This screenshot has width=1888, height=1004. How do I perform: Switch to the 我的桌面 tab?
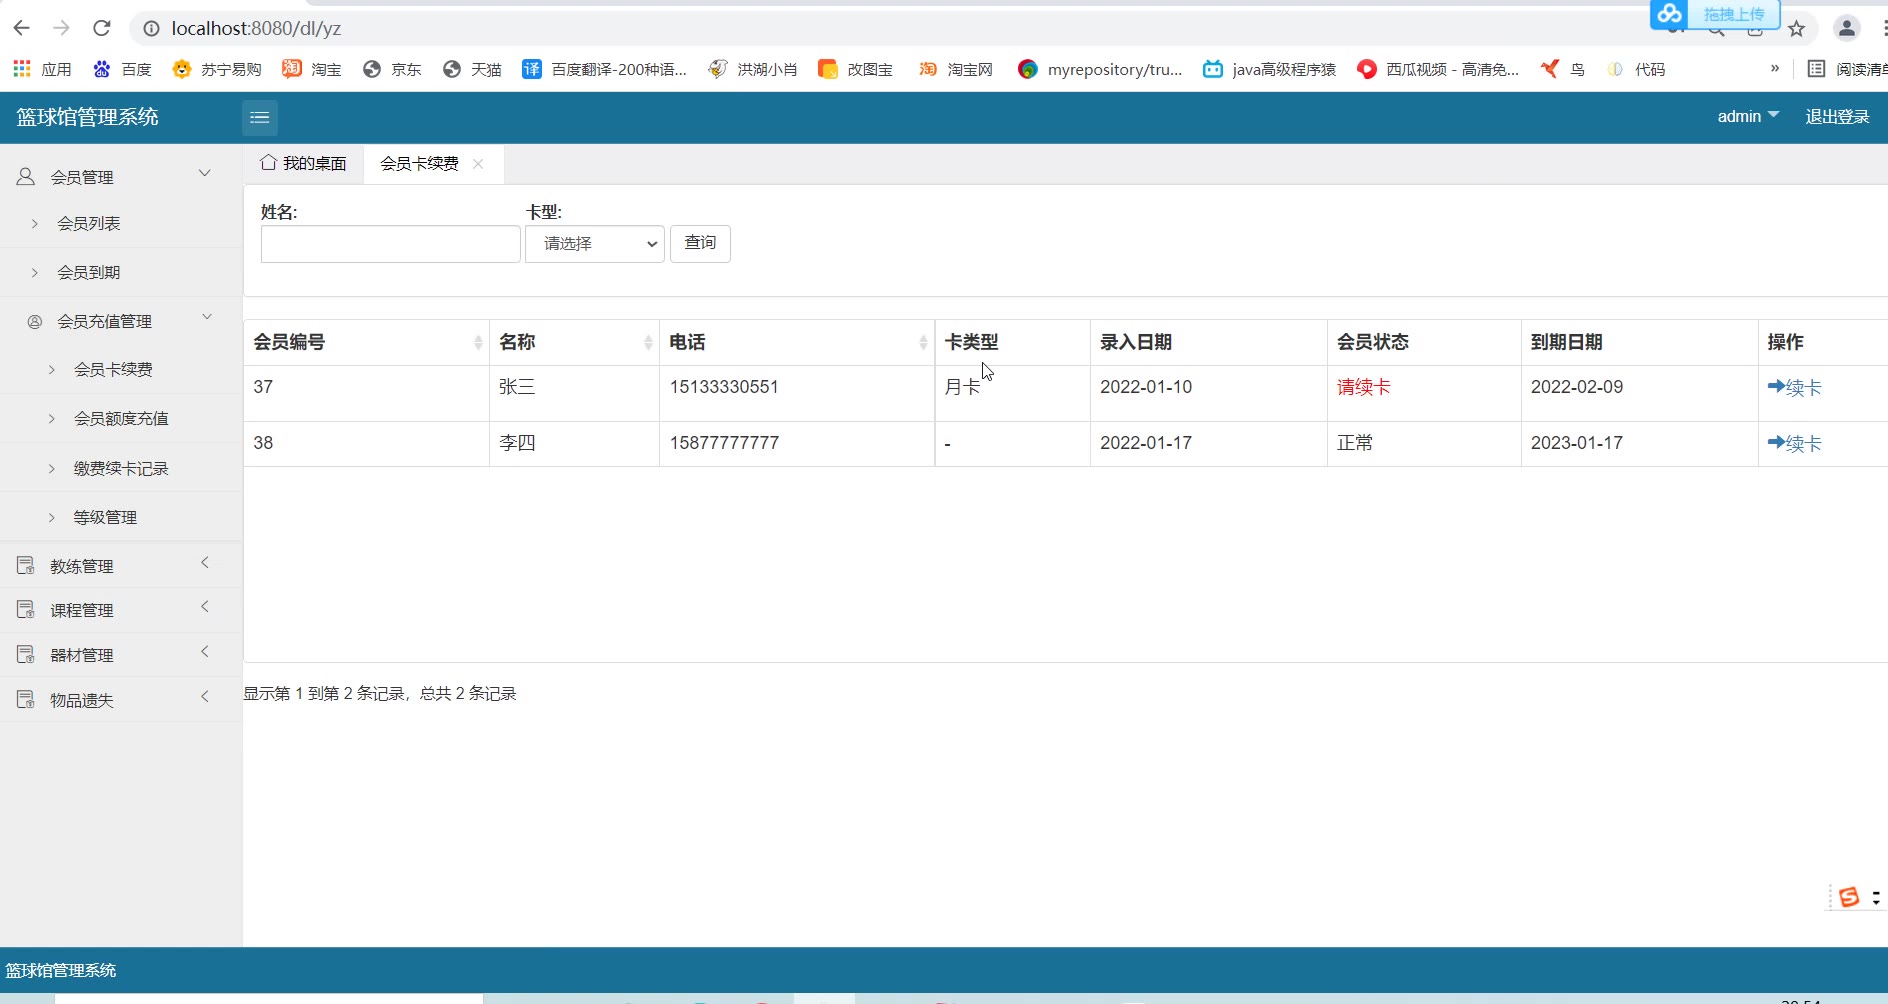[x=304, y=163]
